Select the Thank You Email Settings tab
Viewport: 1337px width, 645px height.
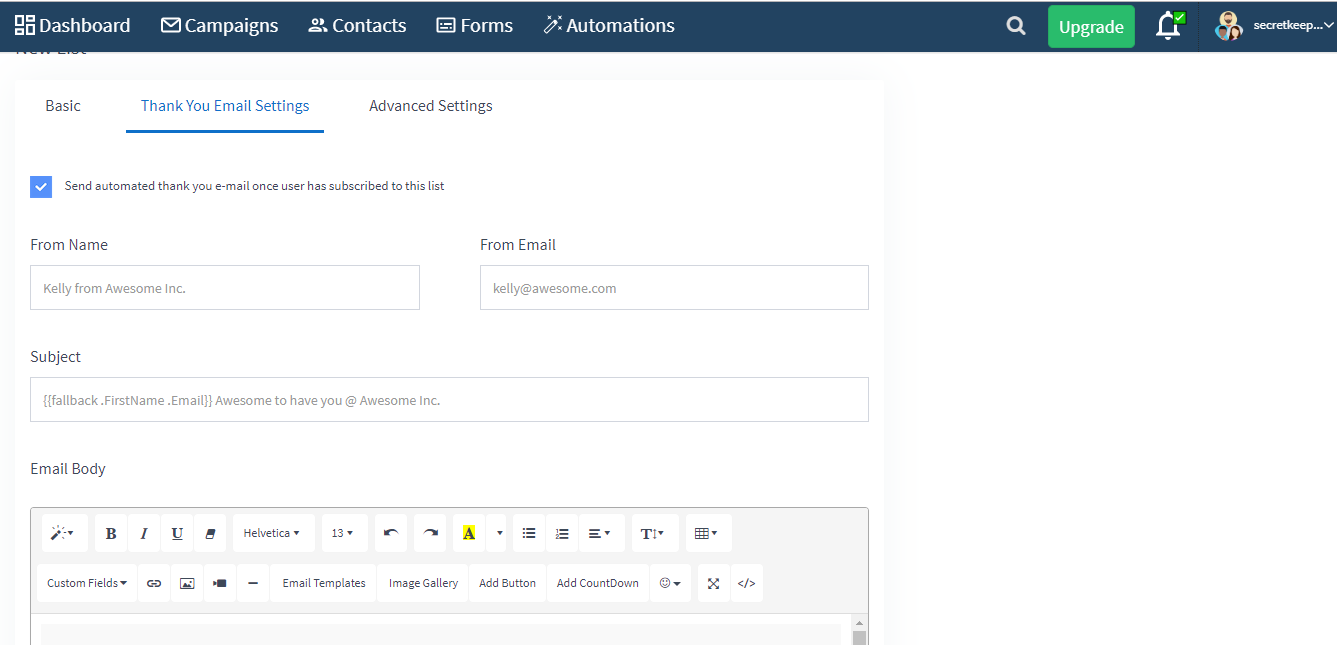click(x=225, y=105)
